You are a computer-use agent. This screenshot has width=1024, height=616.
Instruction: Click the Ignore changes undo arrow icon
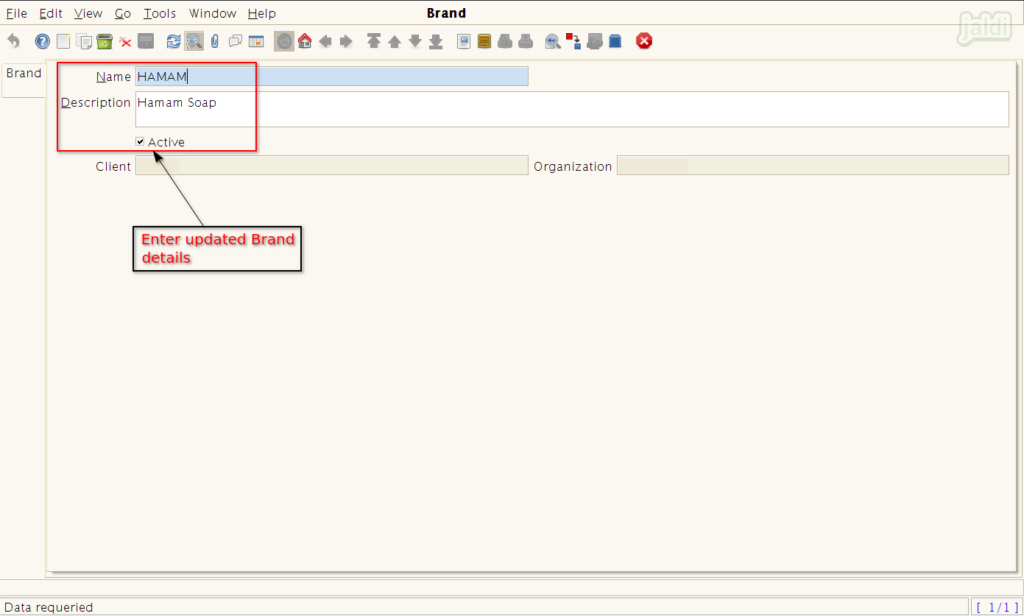pos(13,41)
